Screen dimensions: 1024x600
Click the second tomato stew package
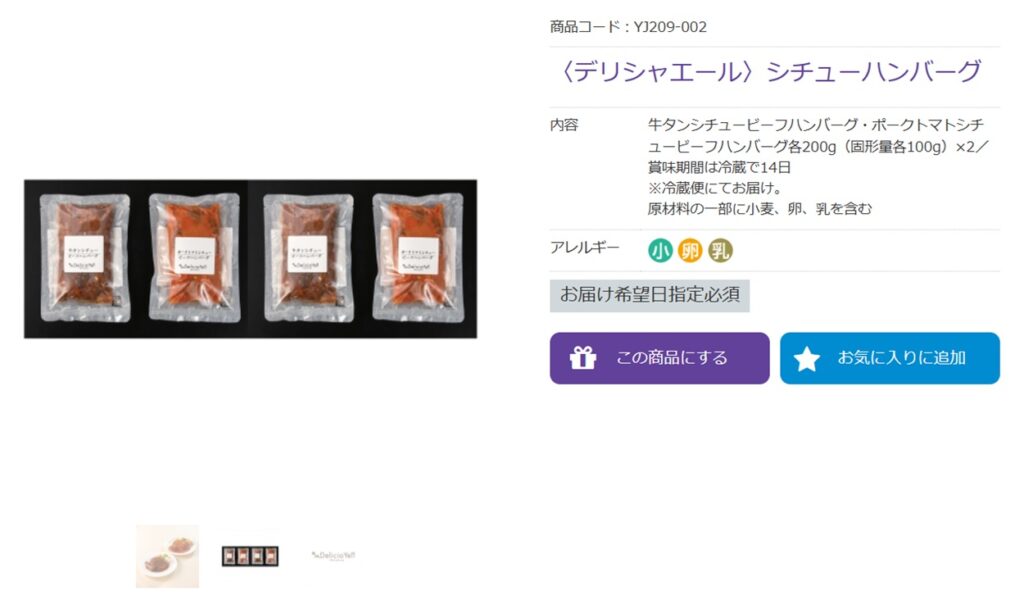click(x=195, y=258)
